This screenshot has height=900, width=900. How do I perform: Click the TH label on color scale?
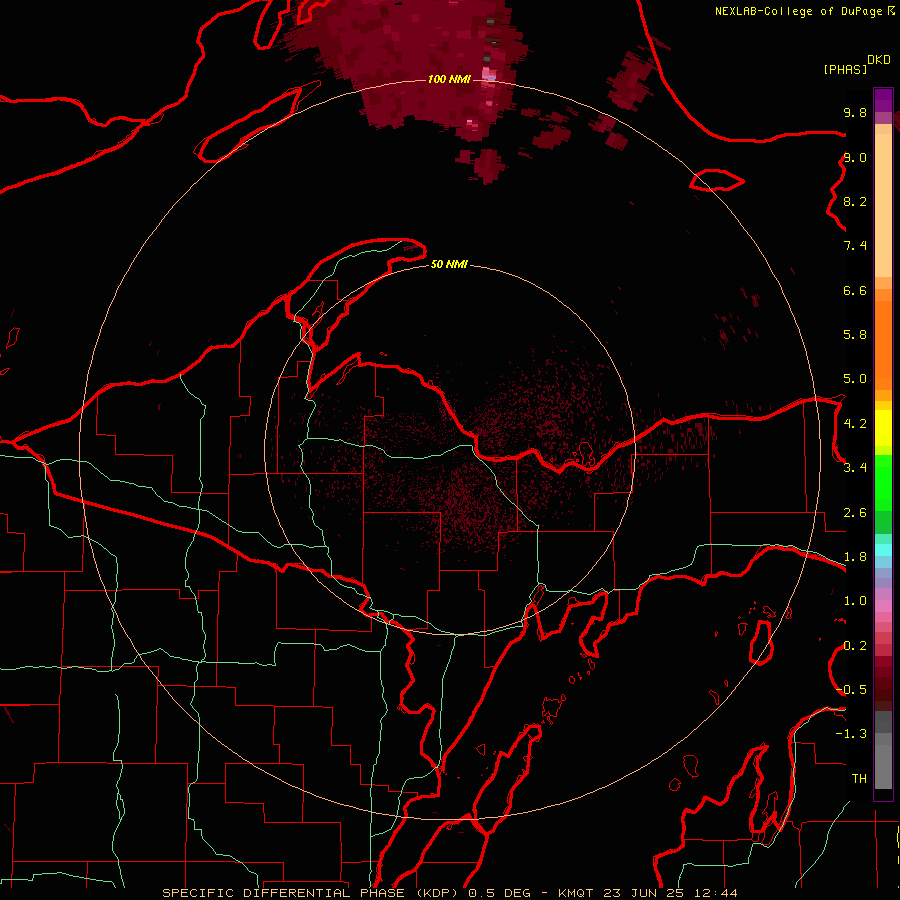(x=859, y=779)
